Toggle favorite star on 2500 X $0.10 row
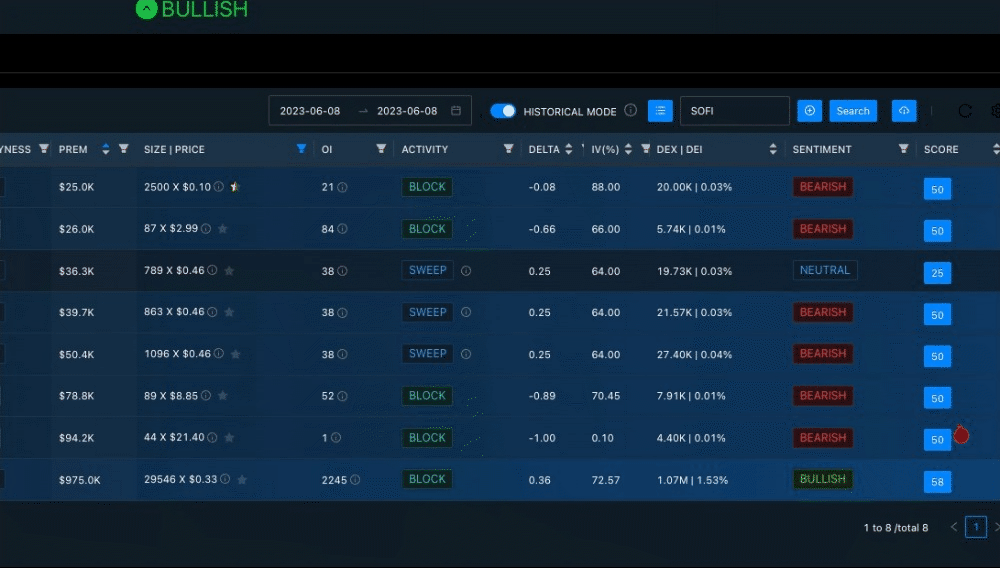This screenshot has height=568, width=1000. pos(235,187)
